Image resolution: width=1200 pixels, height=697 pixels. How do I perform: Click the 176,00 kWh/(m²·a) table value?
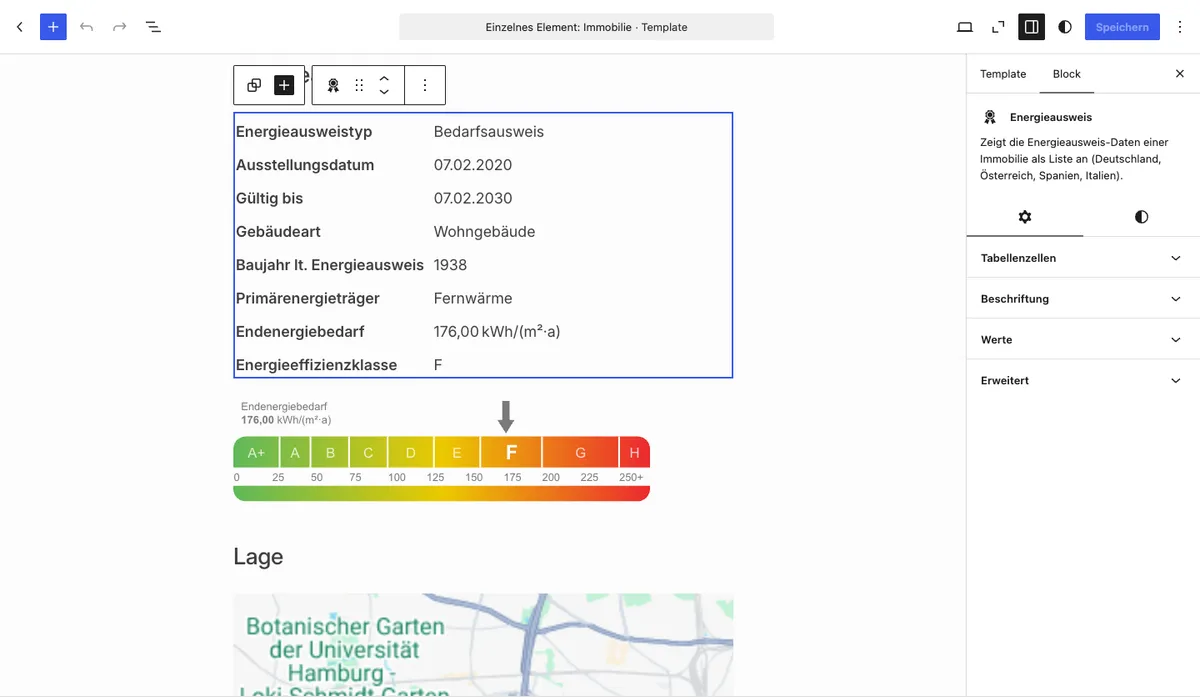[497, 331]
